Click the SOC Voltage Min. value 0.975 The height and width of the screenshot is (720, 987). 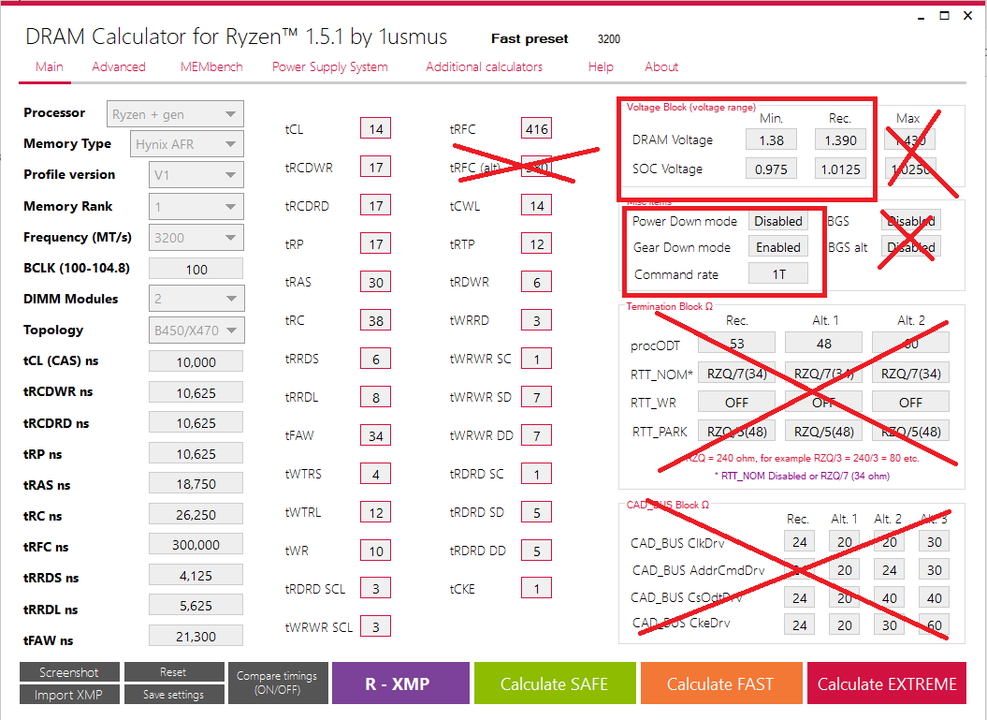tap(771, 169)
